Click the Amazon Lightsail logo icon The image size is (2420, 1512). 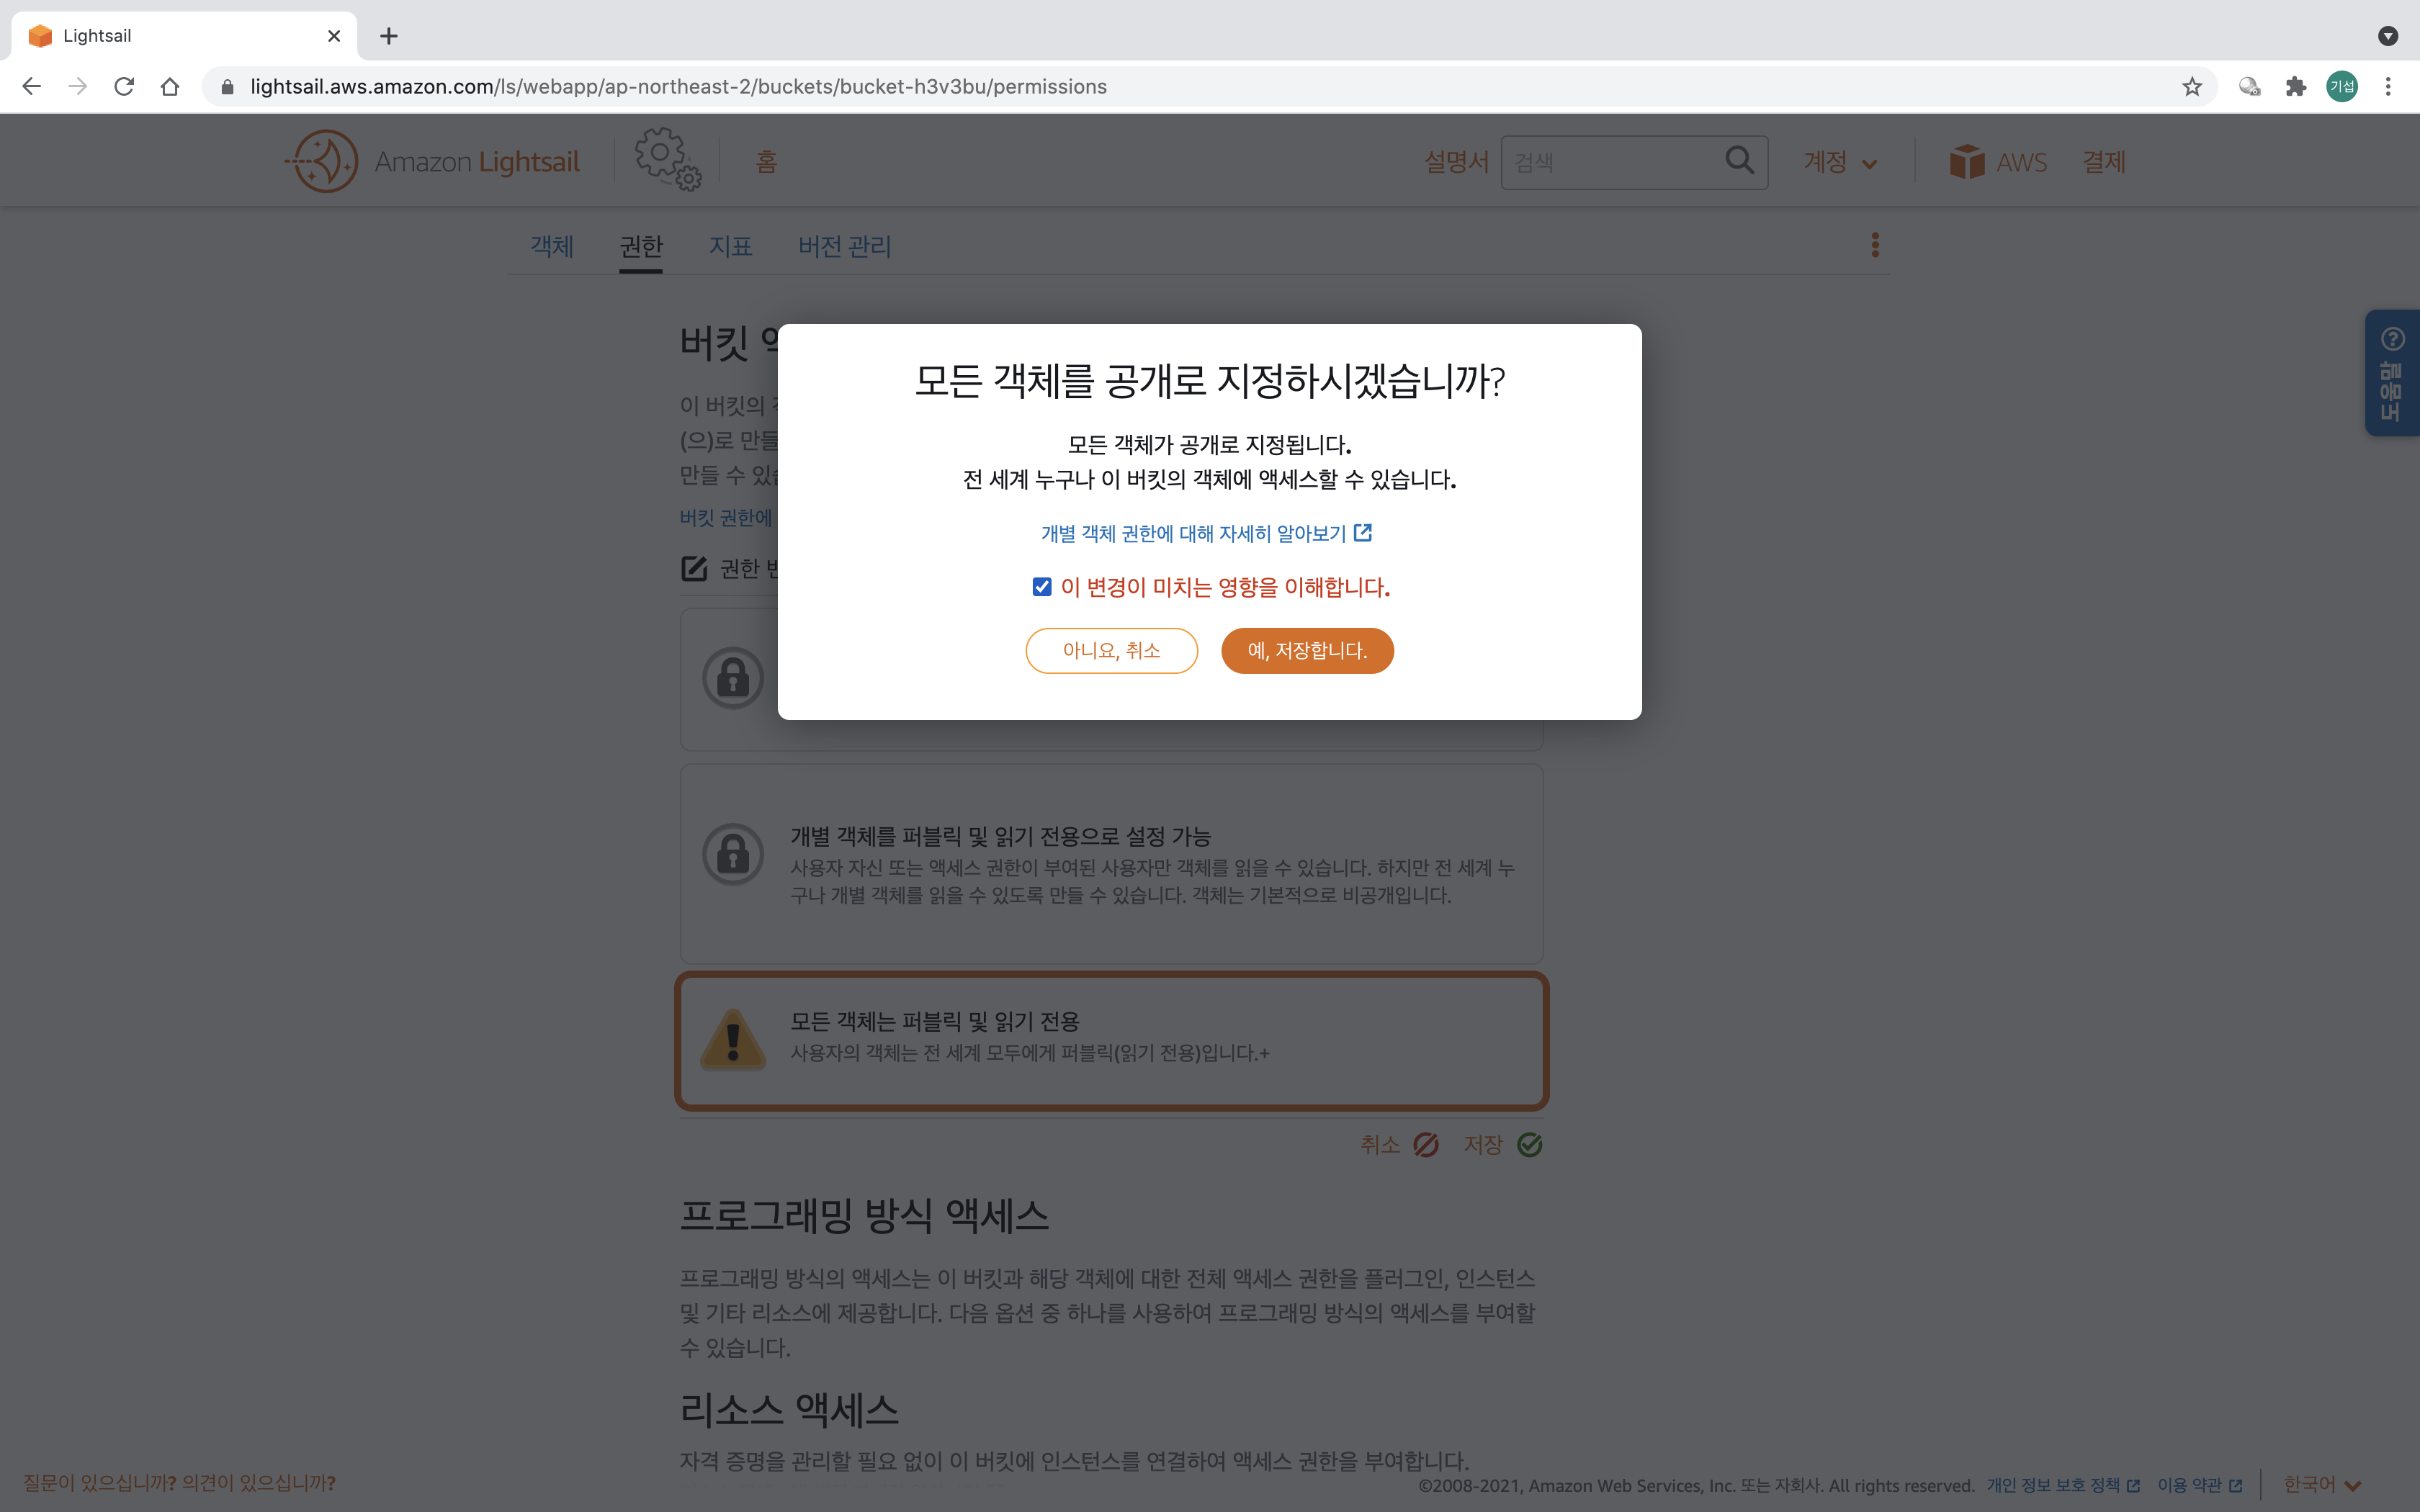(322, 161)
